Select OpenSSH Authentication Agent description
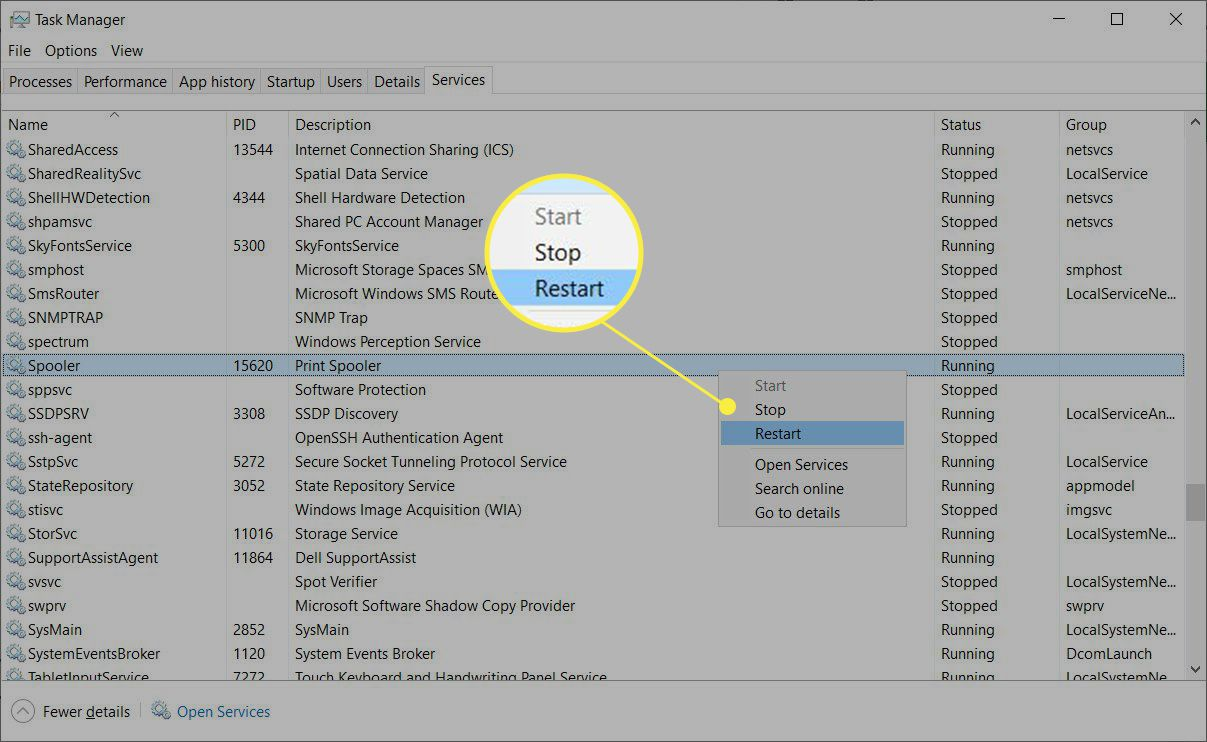This screenshot has width=1207, height=742. (x=399, y=438)
